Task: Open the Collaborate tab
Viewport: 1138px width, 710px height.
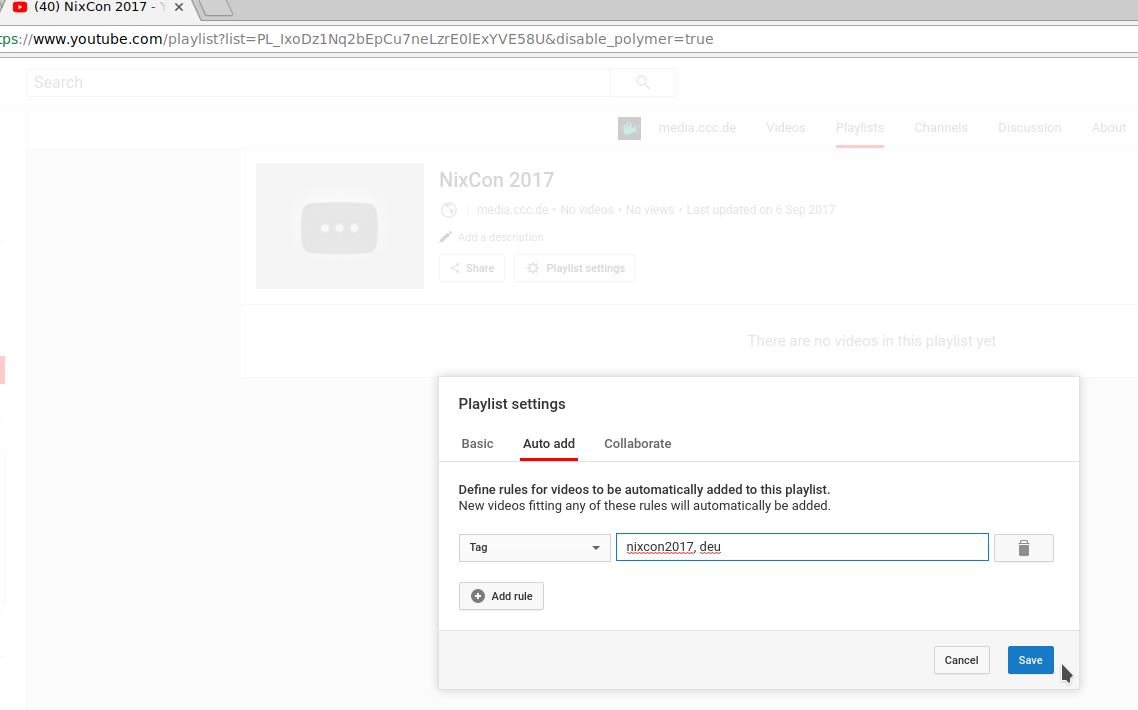Action: click(637, 444)
